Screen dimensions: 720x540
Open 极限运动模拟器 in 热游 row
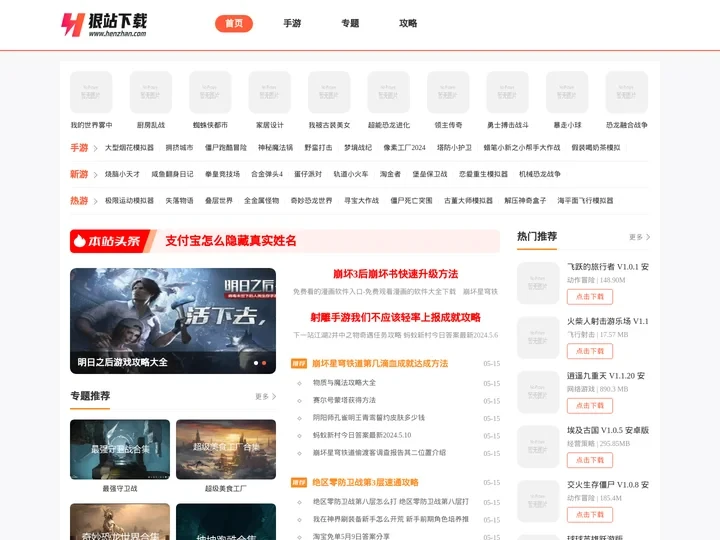pyautogui.click(x=129, y=201)
